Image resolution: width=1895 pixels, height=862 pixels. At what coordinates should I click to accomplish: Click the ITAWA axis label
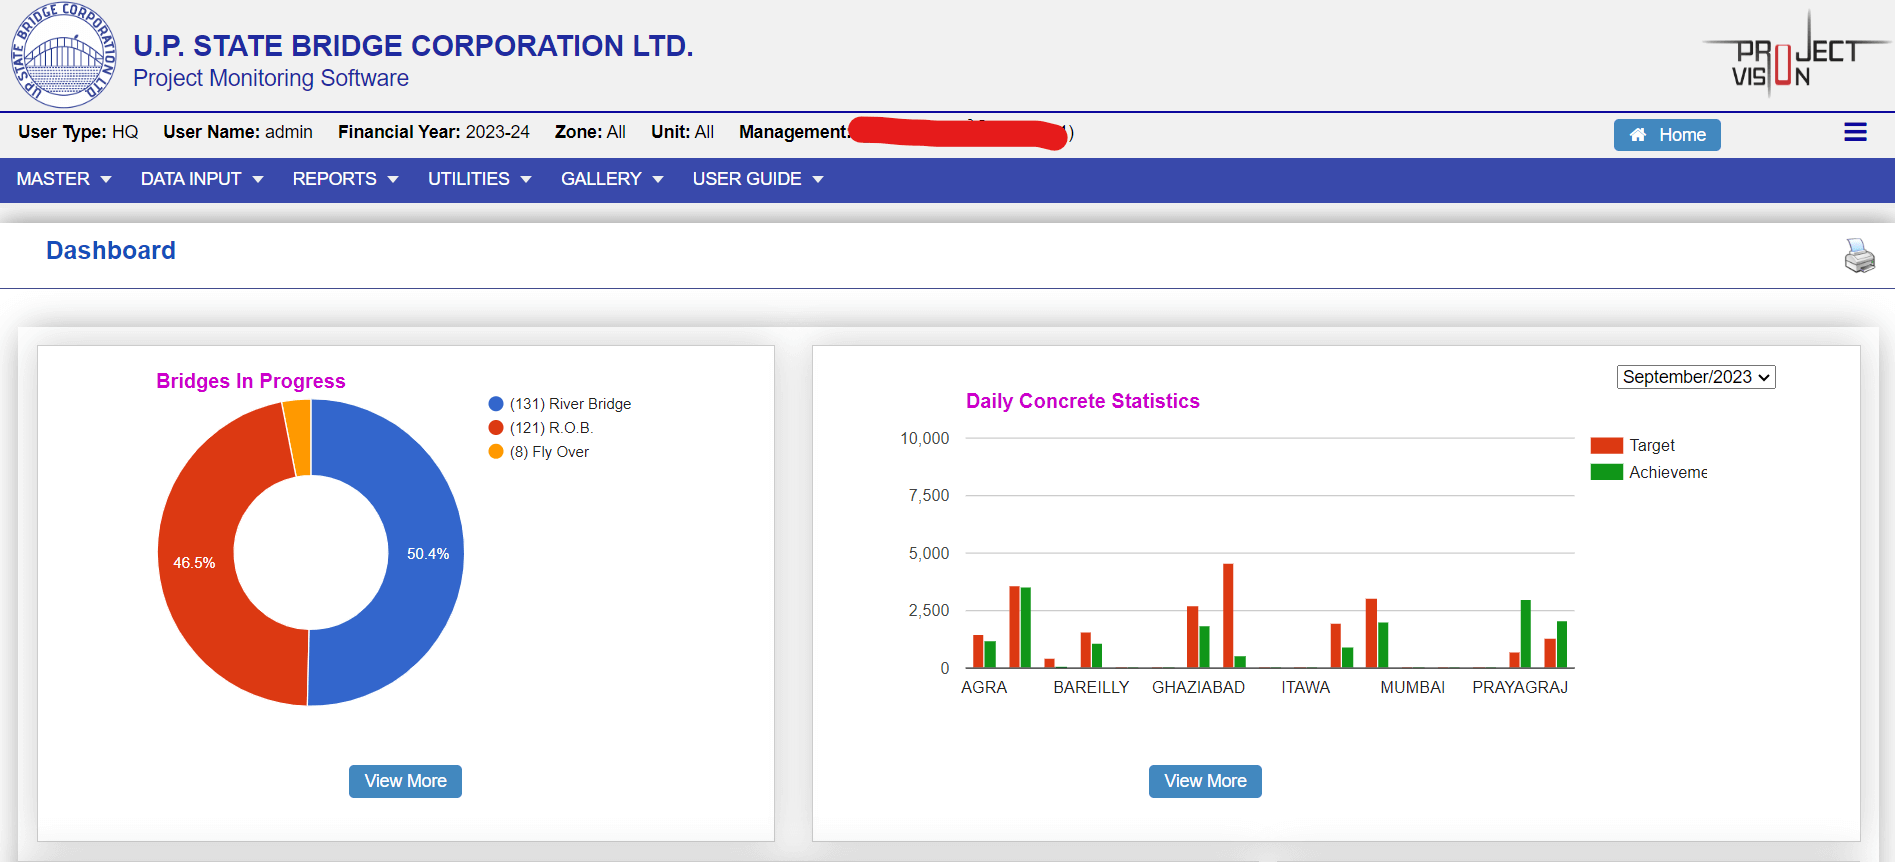pyautogui.click(x=1306, y=687)
